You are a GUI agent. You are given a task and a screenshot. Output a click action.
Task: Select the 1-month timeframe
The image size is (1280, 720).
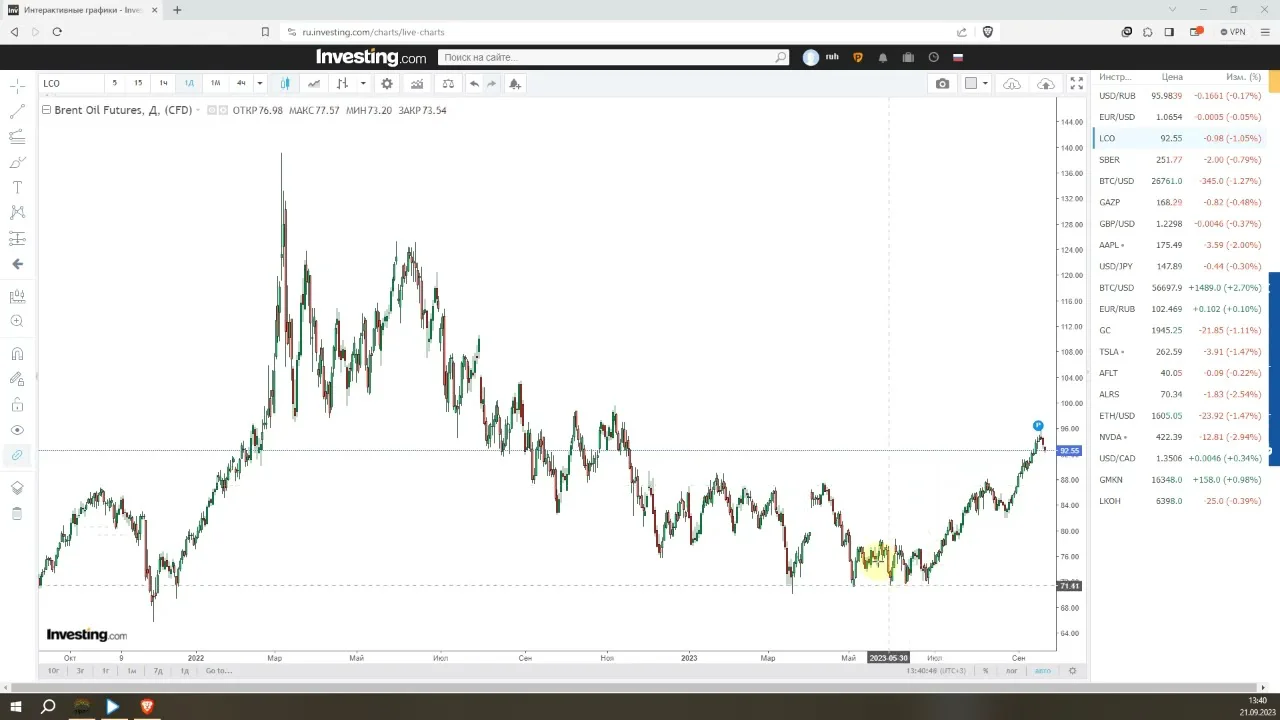[215, 84]
